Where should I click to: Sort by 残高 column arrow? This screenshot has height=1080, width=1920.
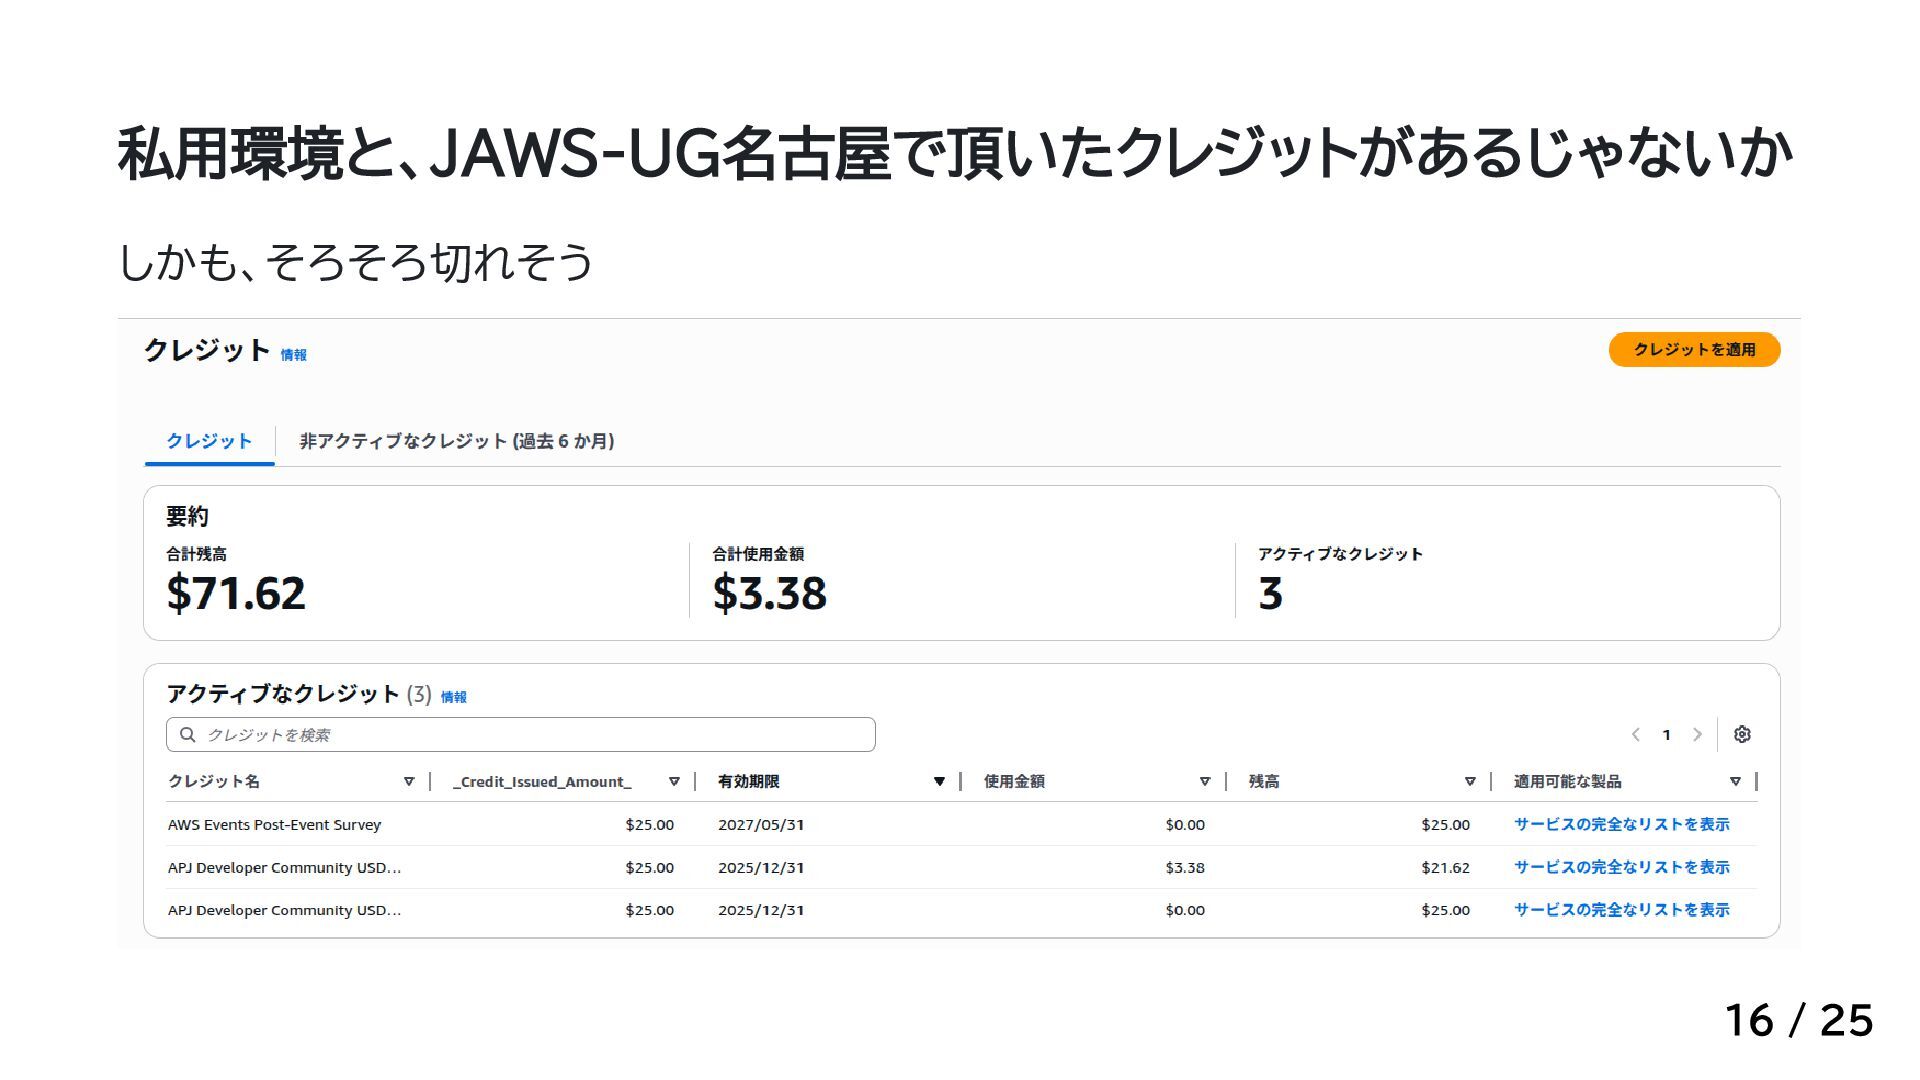pos(1469,781)
